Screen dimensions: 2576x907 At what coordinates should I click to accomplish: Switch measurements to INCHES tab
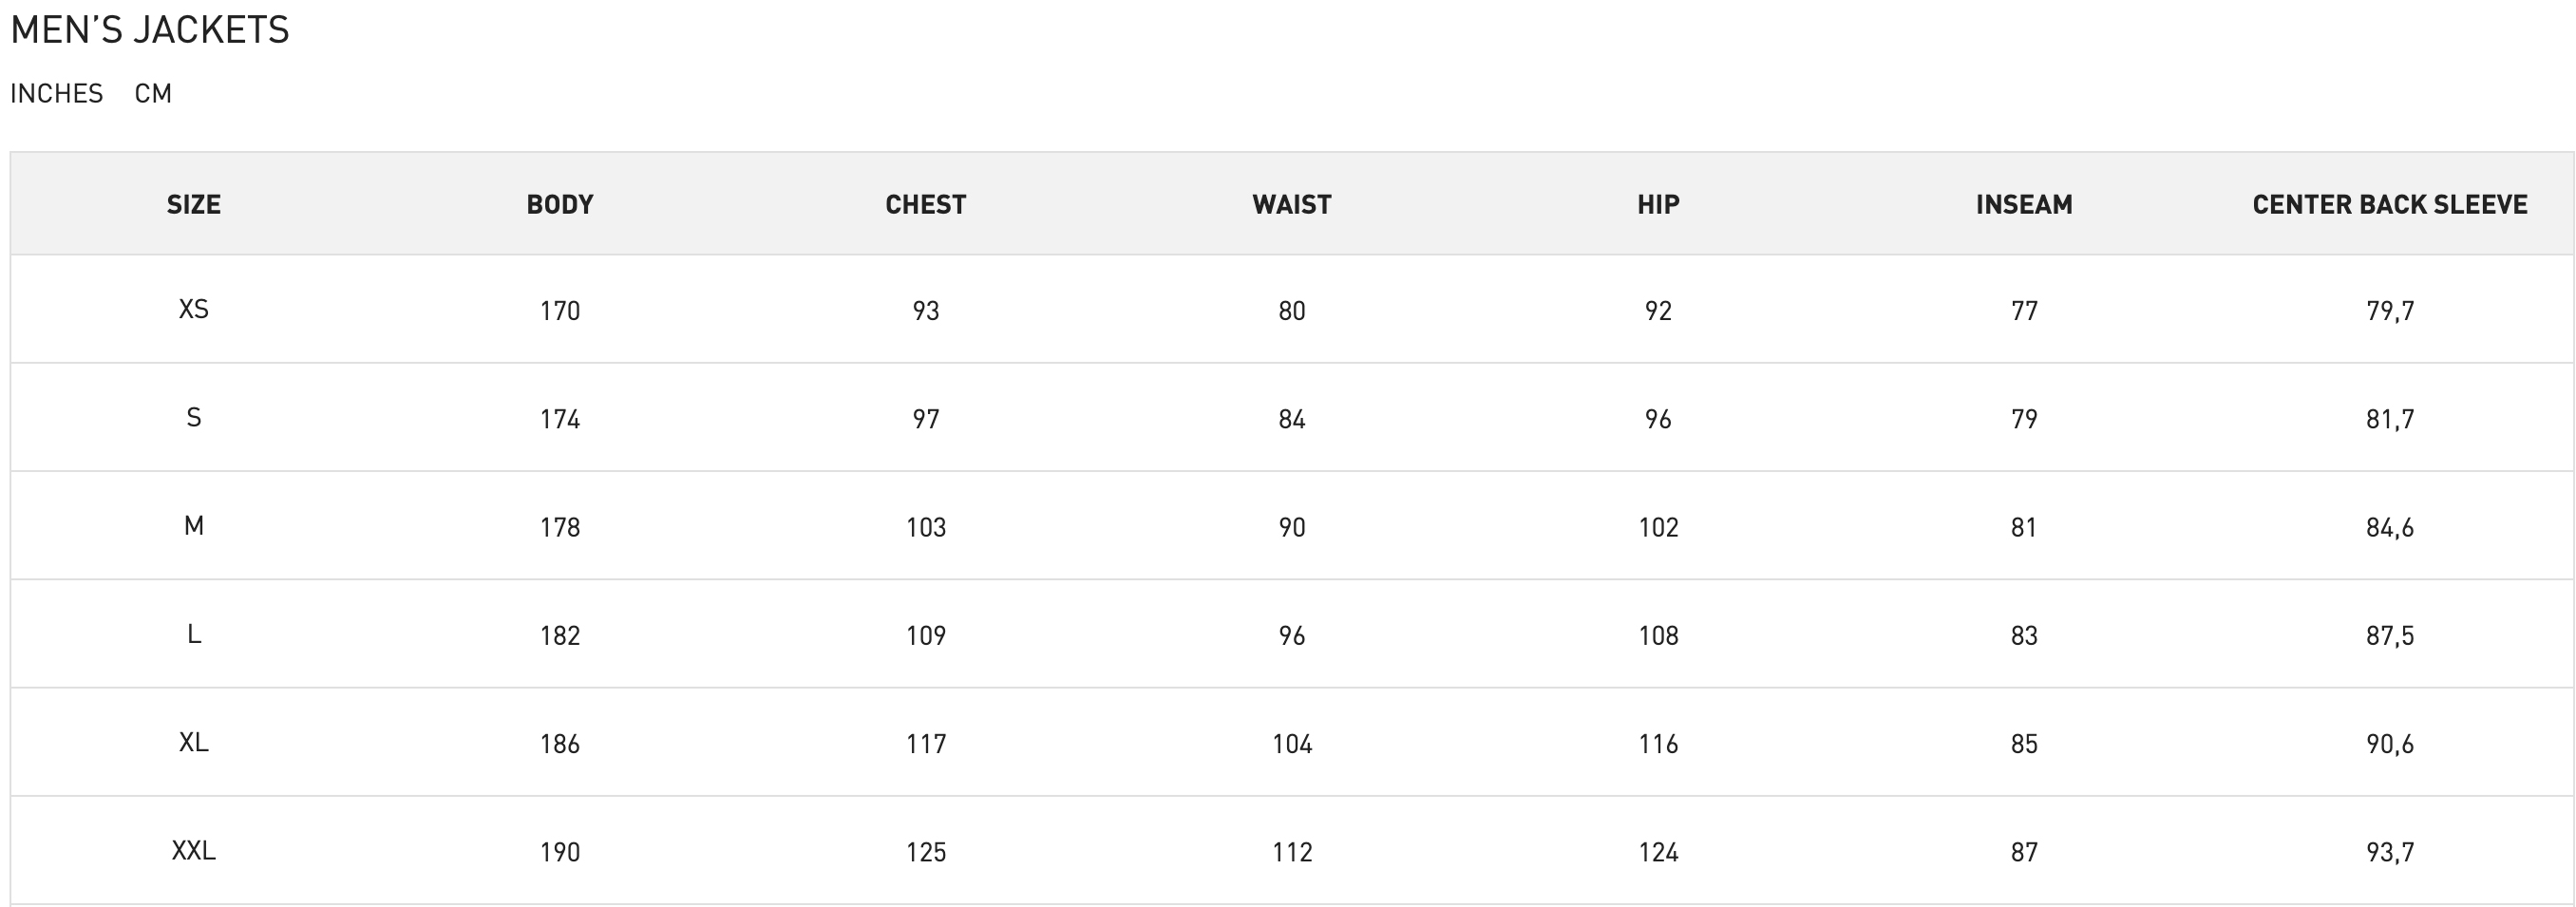(57, 94)
